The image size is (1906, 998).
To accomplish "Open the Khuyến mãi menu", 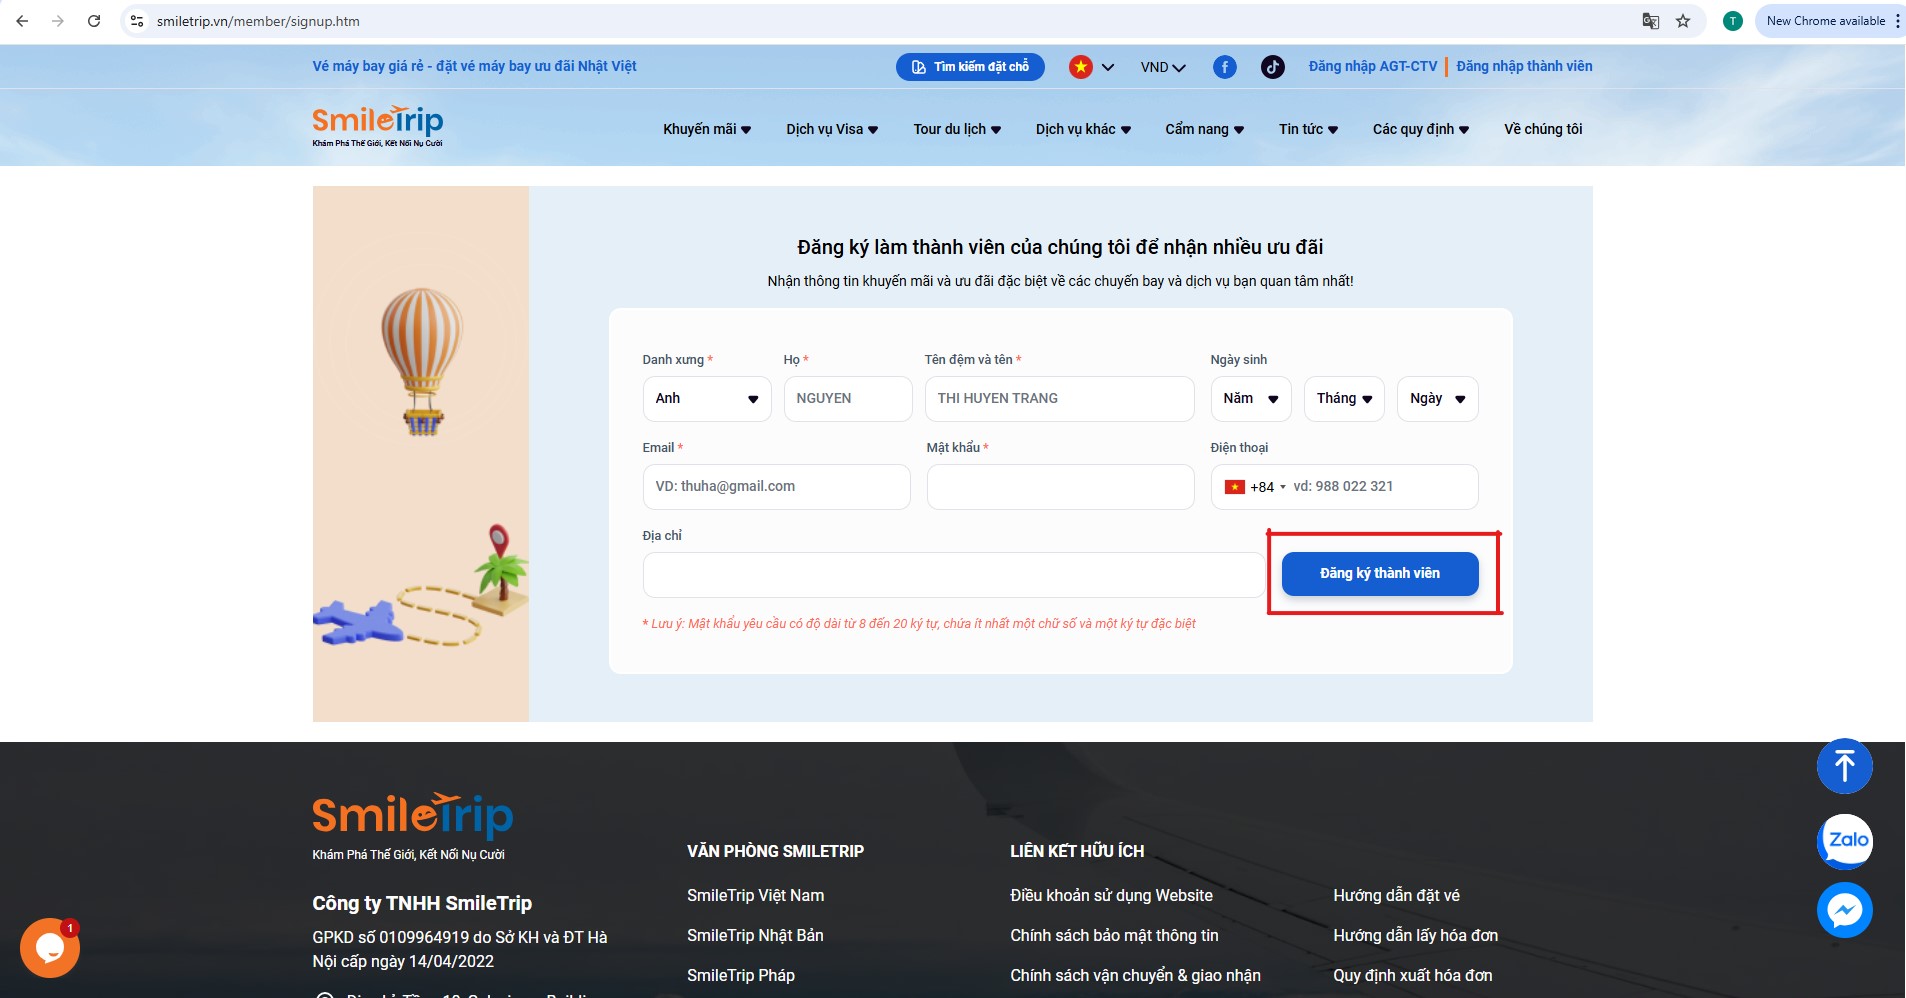I will (x=706, y=129).
